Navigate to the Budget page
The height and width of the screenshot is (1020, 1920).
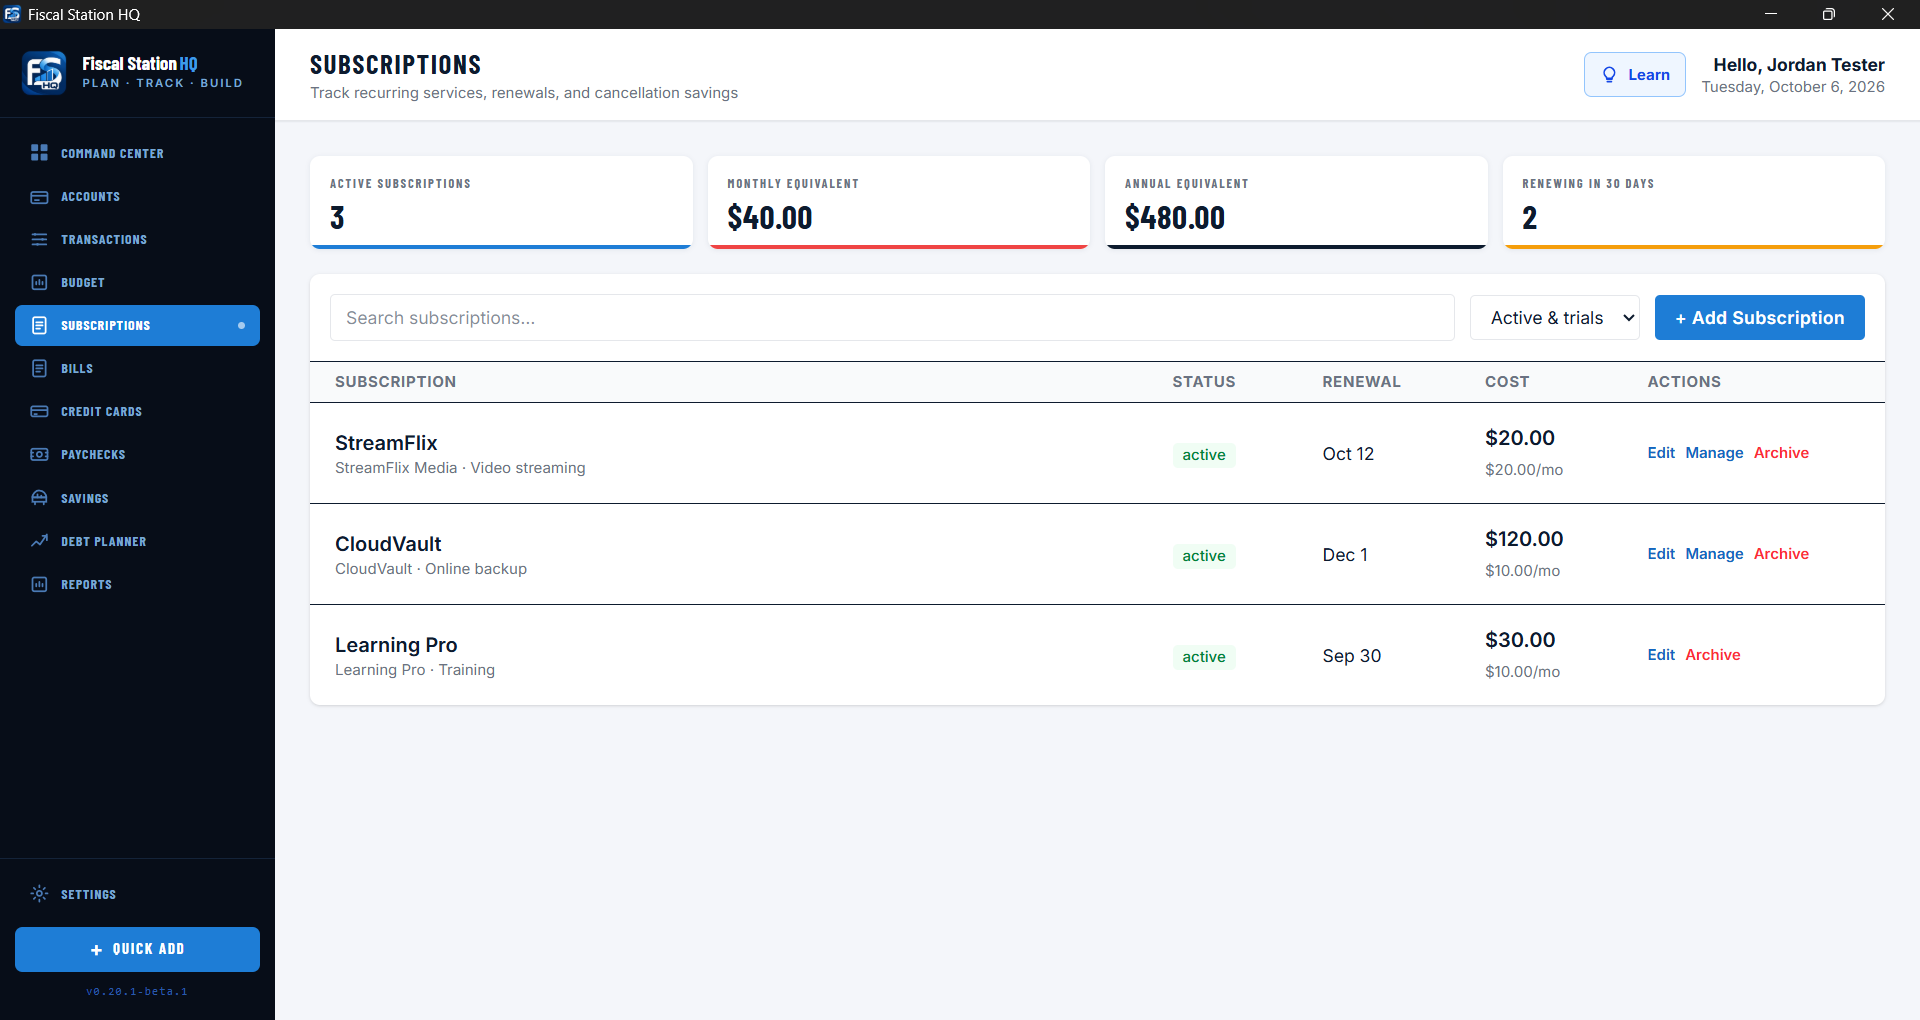[x=82, y=283]
